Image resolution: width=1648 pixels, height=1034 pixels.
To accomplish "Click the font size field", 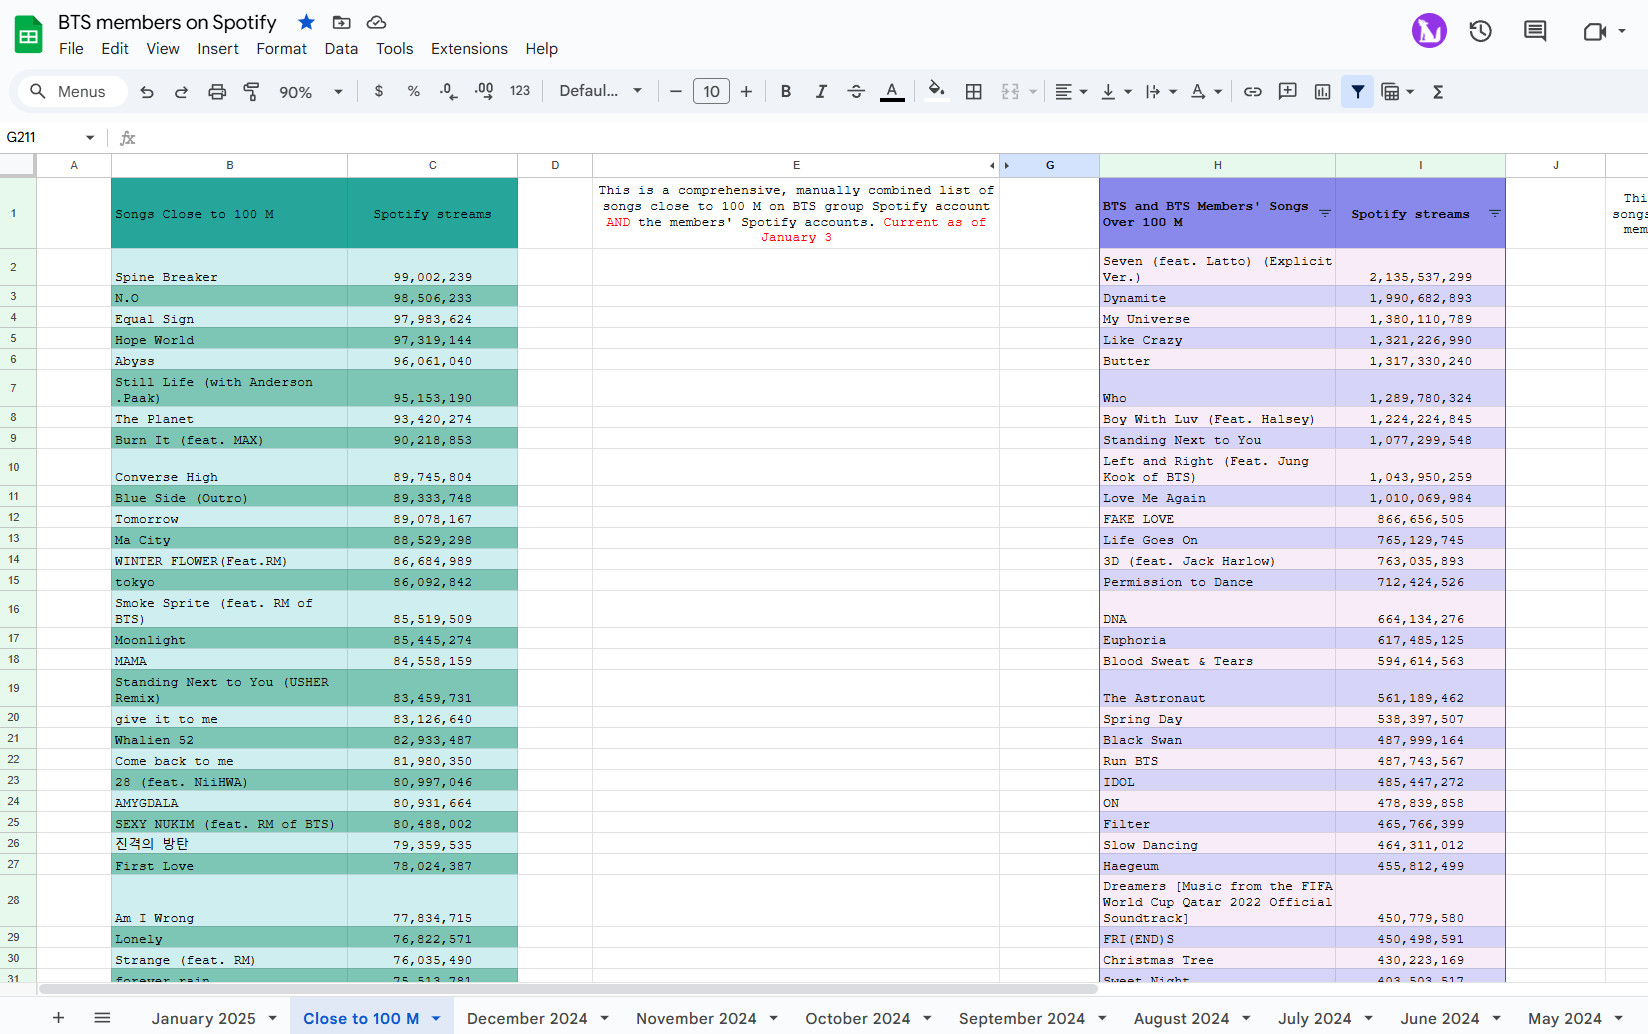I will pyautogui.click(x=711, y=91).
